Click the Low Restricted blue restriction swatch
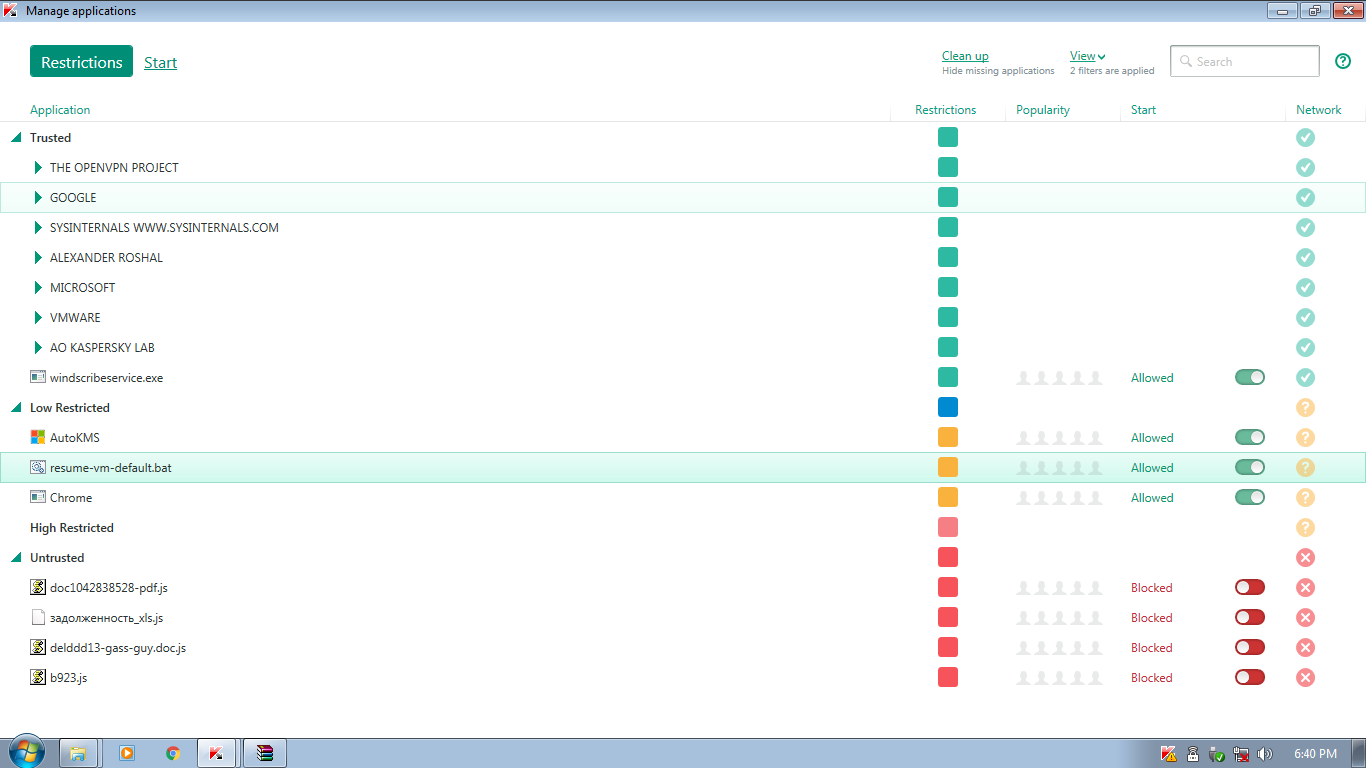 click(948, 407)
